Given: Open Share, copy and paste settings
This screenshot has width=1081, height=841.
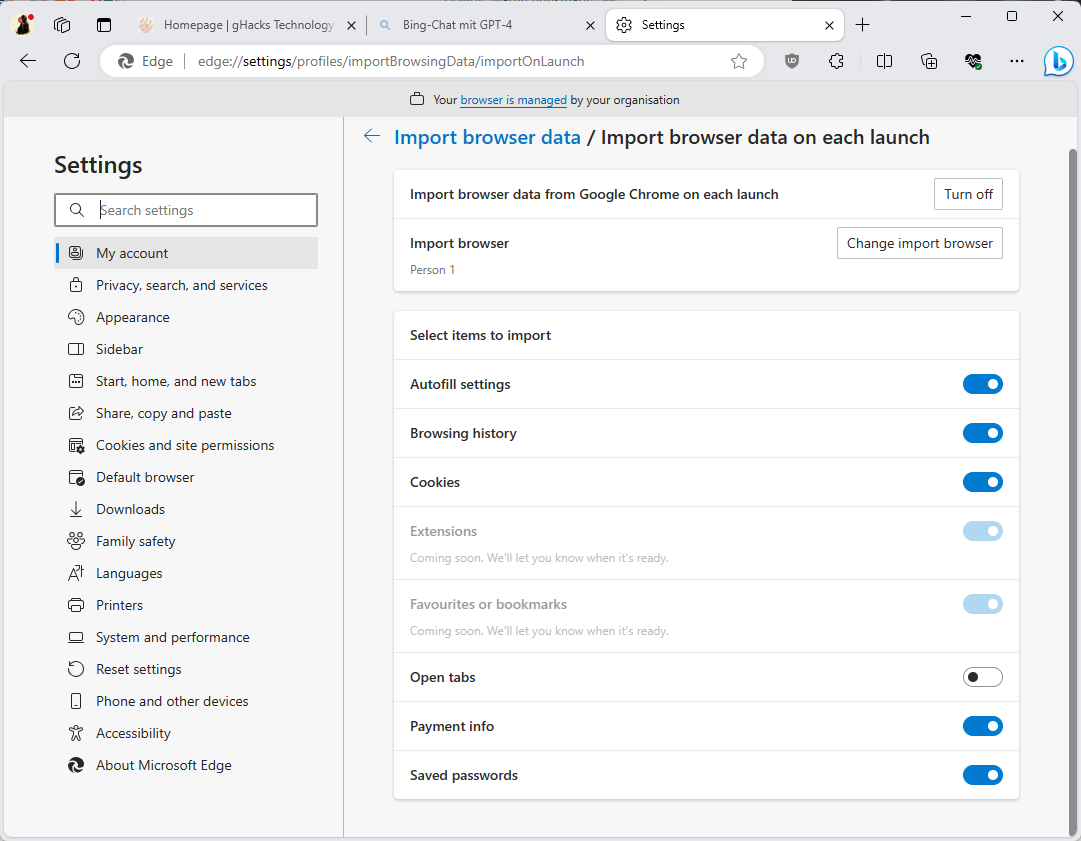Looking at the screenshot, I should click(186, 413).
